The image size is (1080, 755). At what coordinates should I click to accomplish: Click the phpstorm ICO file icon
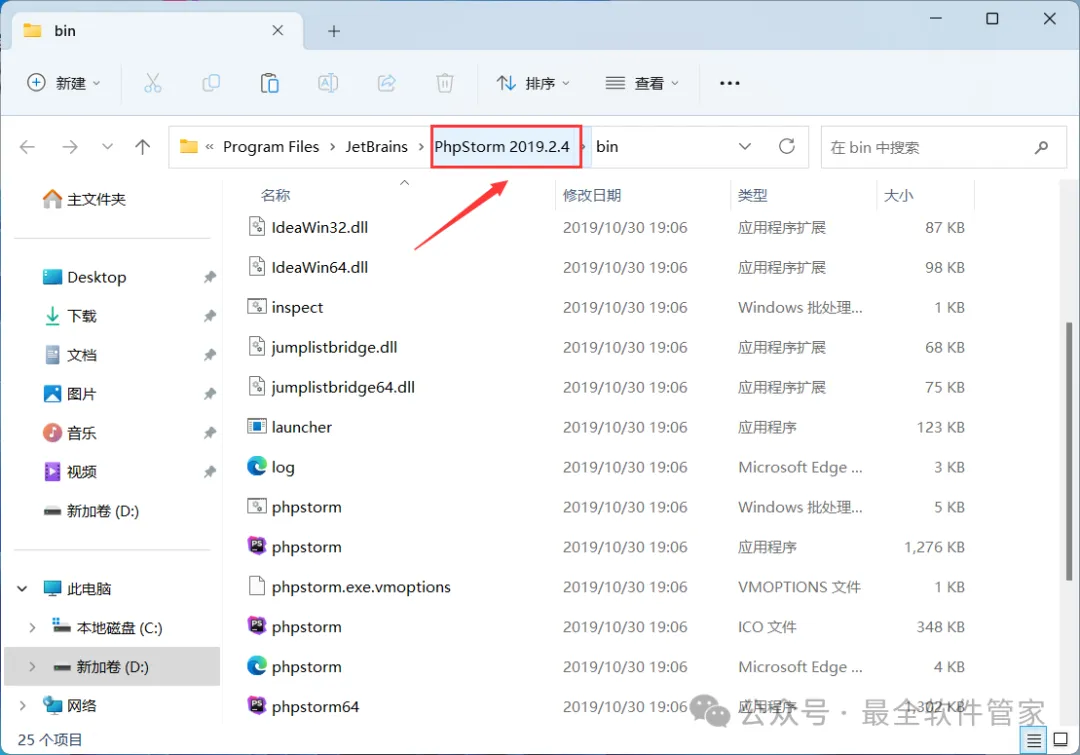[256, 626]
